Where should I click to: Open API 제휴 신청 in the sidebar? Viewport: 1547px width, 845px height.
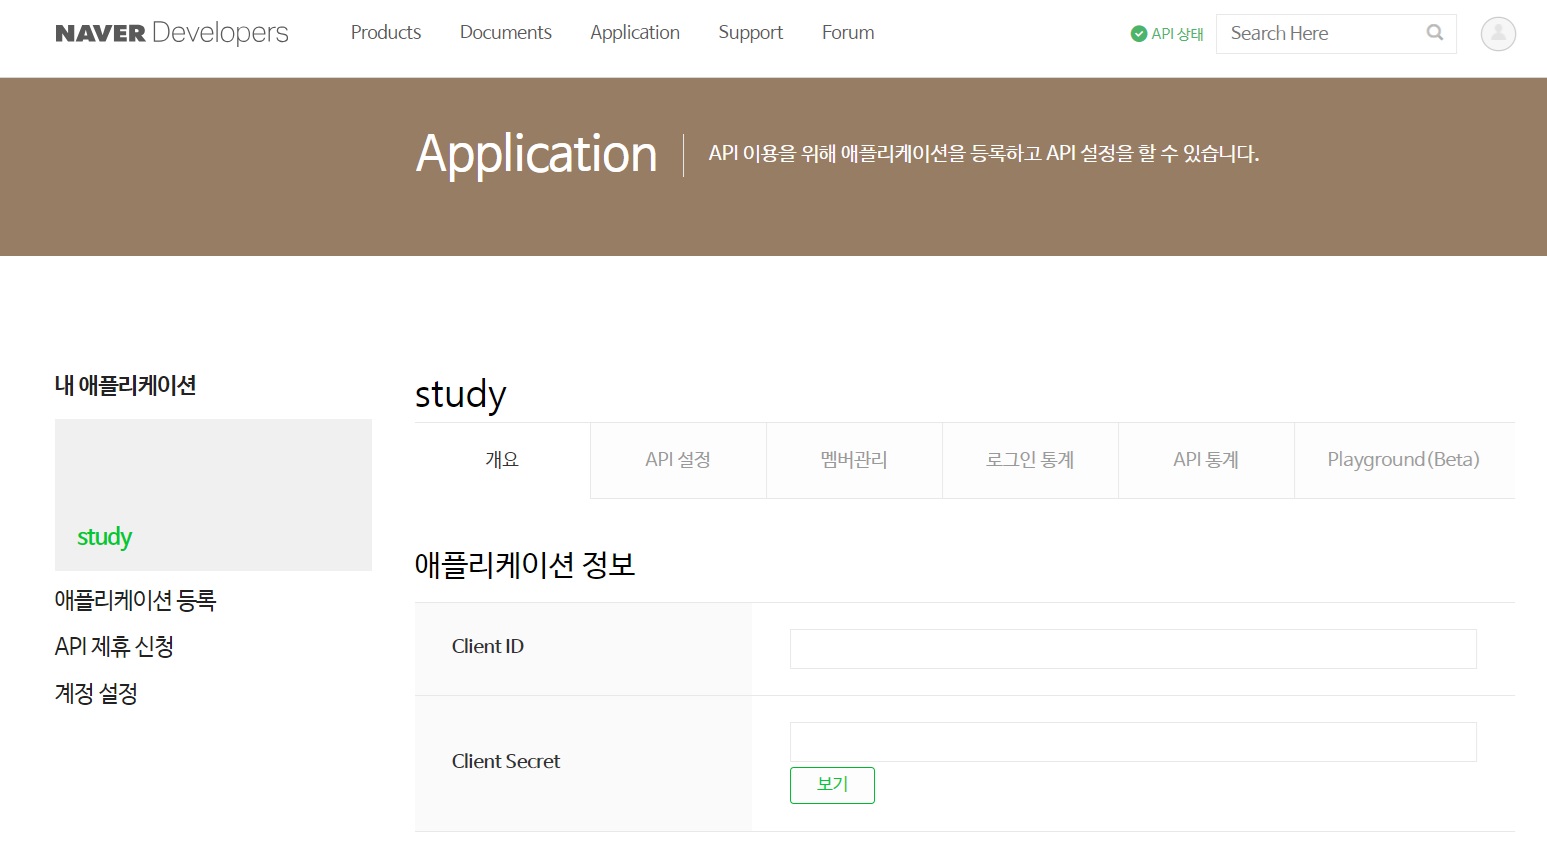click(114, 647)
